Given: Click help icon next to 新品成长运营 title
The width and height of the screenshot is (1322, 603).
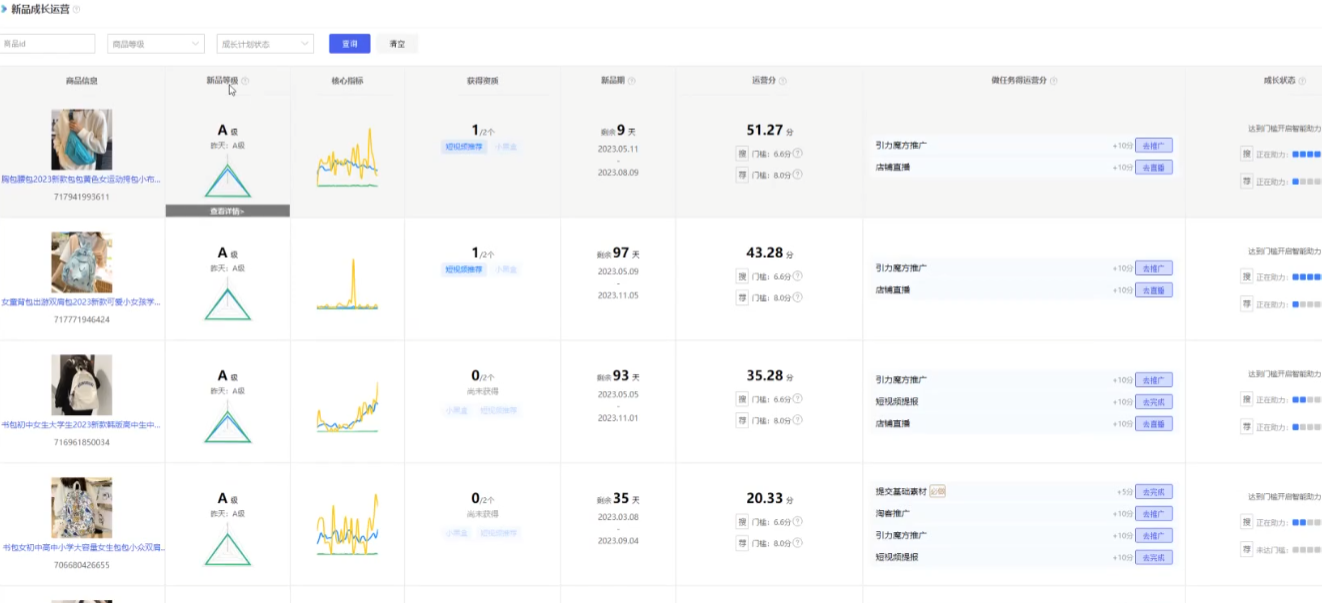Looking at the screenshot, I should click(77, 9).
